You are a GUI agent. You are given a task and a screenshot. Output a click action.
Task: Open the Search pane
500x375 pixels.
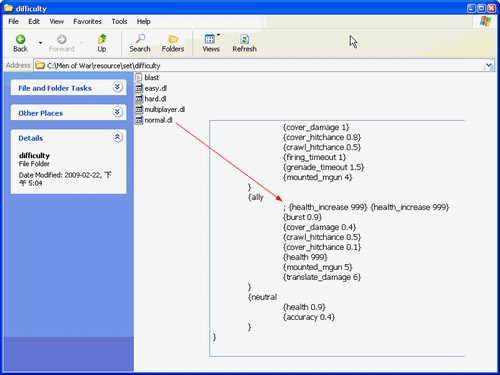pos(140,43)
